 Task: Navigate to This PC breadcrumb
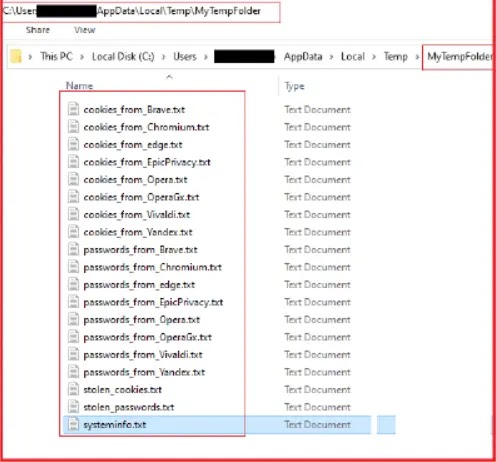click(56, 57)
